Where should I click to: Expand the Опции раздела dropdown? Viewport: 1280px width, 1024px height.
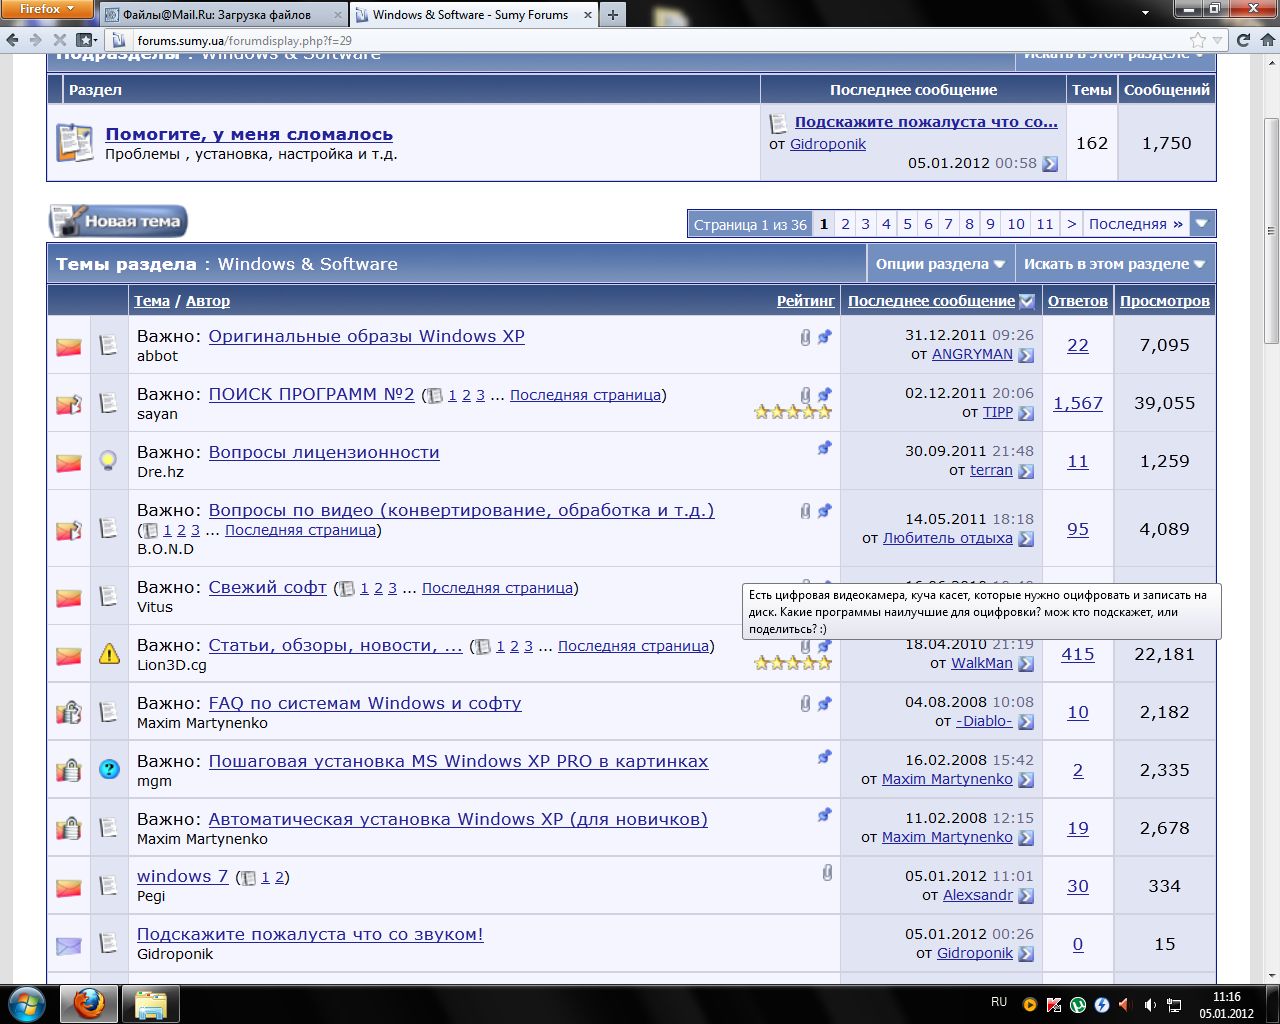[x=940, y=264]
